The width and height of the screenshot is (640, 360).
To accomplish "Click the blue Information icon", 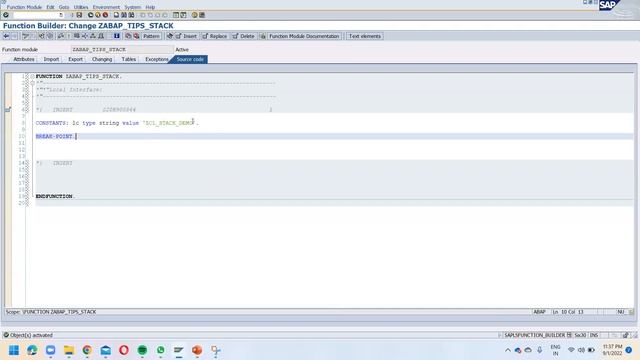I will point(117,36).
